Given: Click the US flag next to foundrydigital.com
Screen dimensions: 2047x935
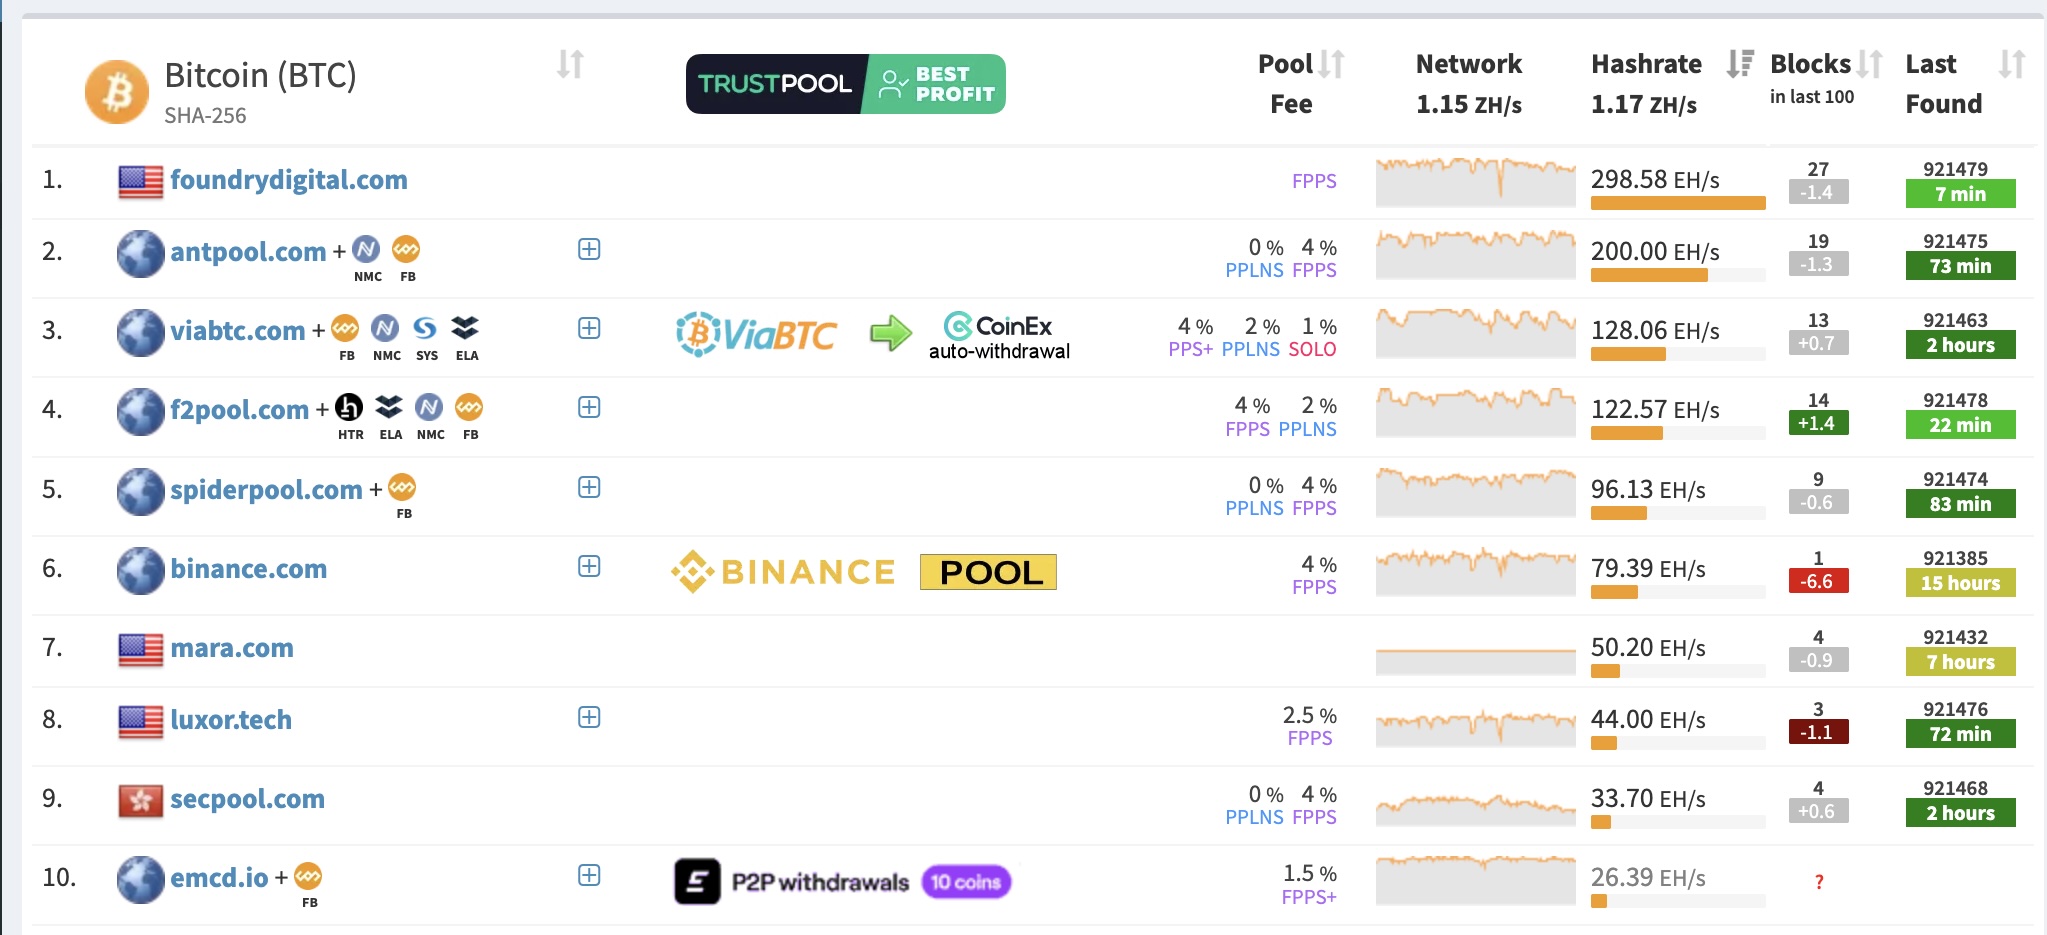Looking at the screenshot, I should click(140, 179).
